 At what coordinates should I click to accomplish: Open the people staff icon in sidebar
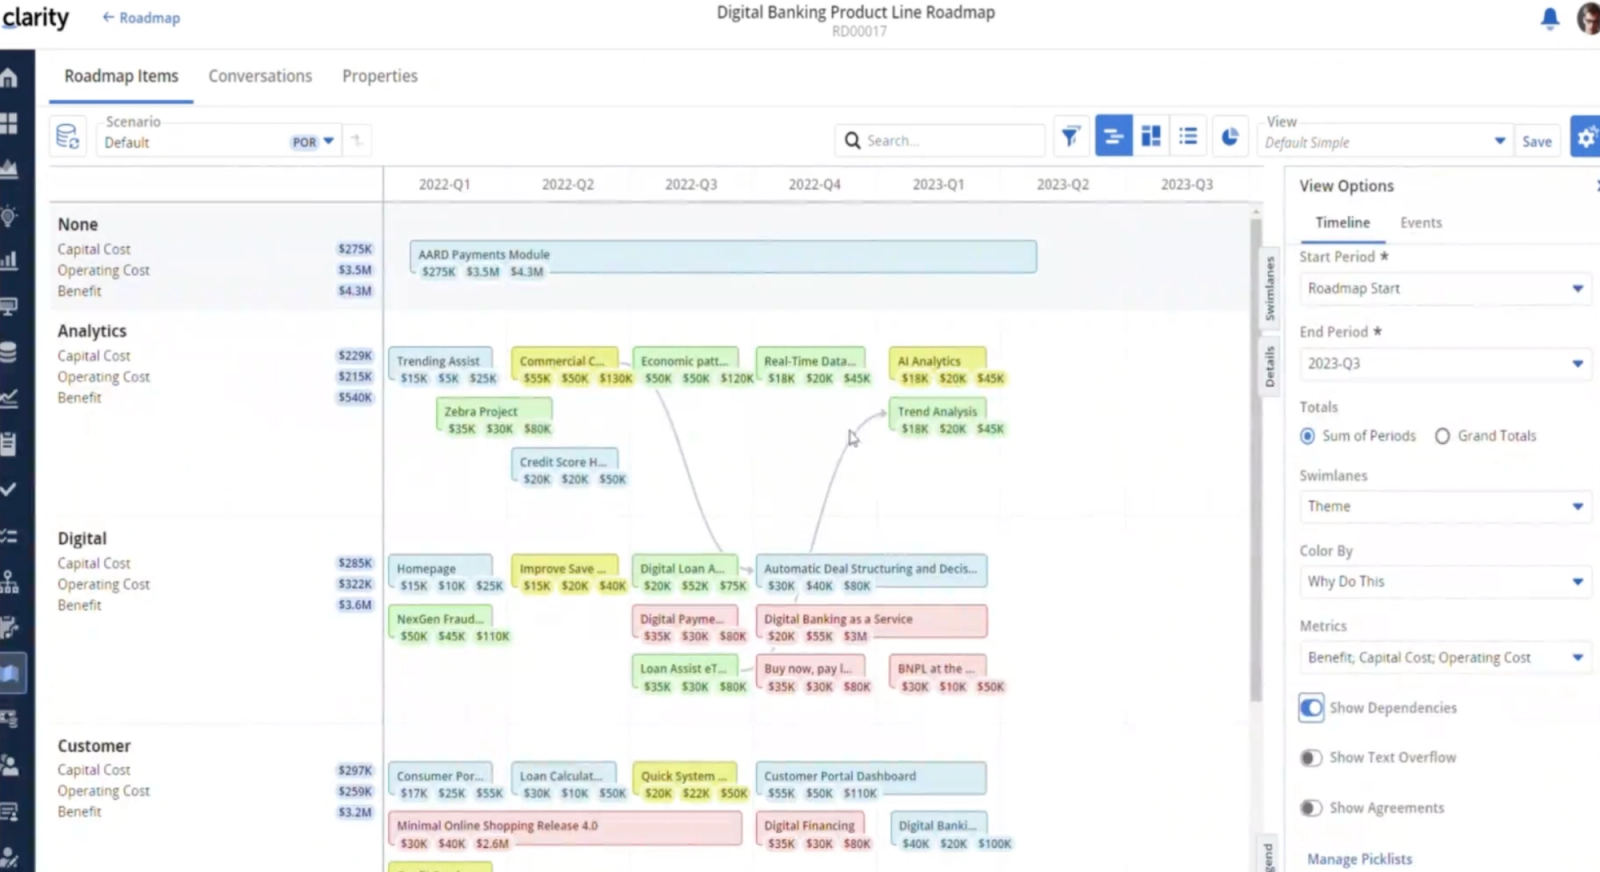[x=10, y=765]
